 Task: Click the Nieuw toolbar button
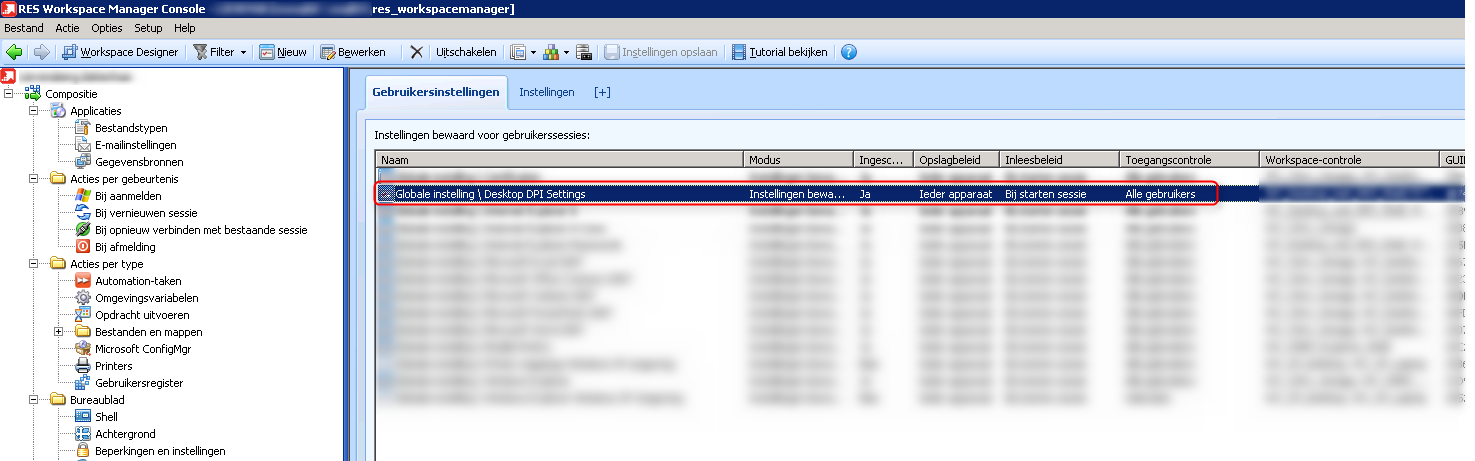pyautogui.click(x=283, y=52)
